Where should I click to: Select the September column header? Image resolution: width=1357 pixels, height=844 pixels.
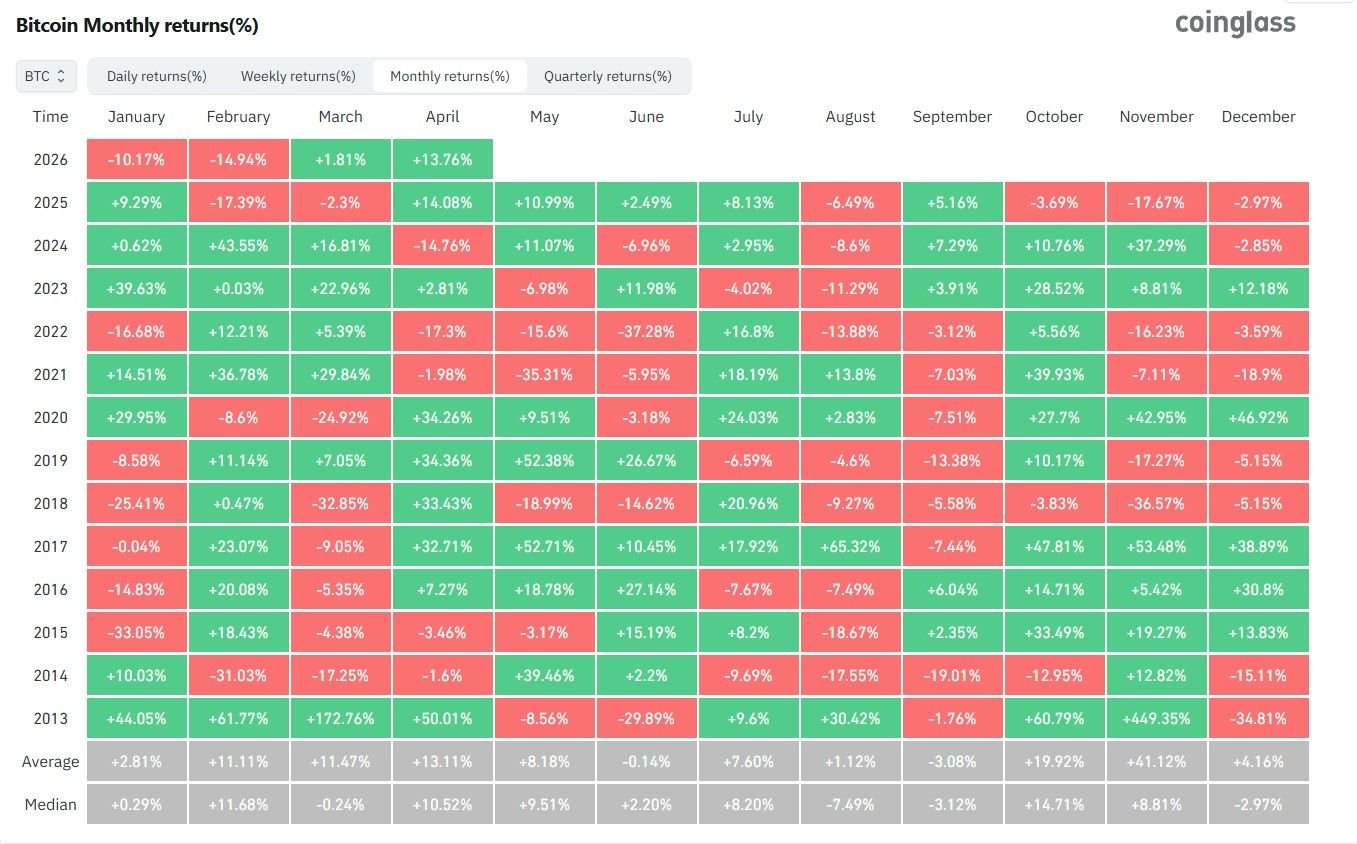point(951,117)
